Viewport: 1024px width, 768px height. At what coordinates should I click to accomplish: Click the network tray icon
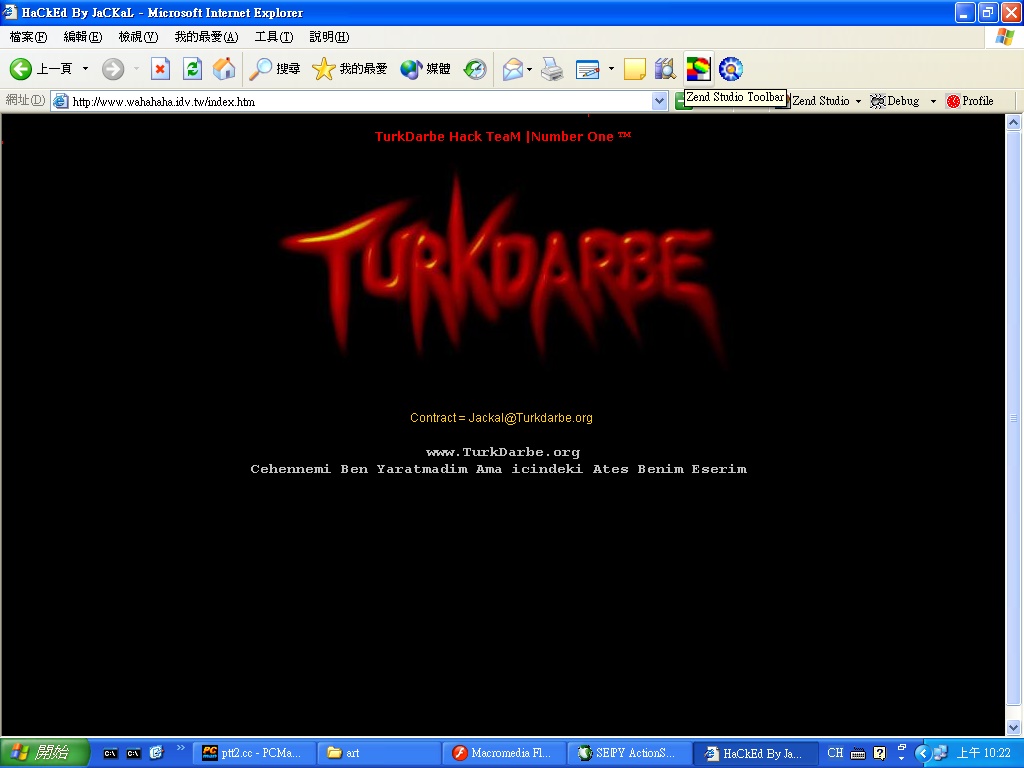point(940,753)
